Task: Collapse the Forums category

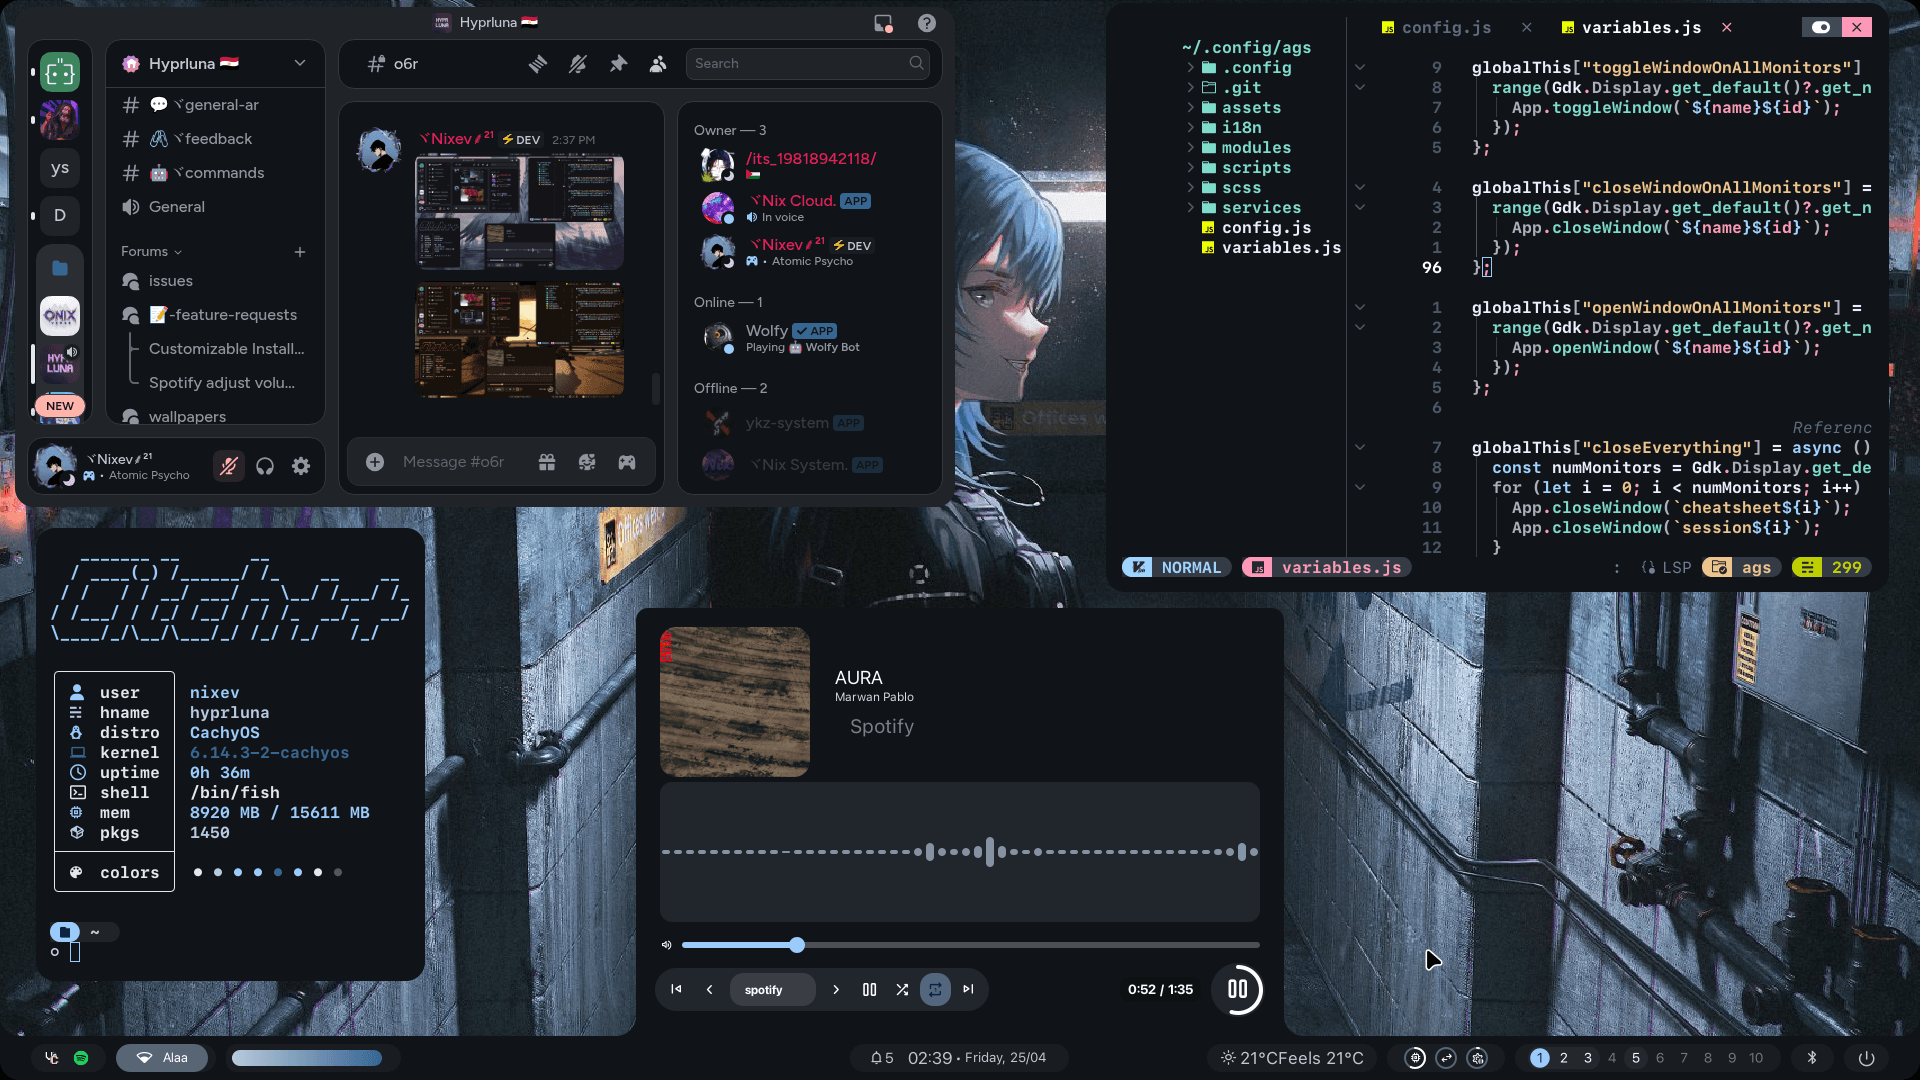Action: pos(151,252)
